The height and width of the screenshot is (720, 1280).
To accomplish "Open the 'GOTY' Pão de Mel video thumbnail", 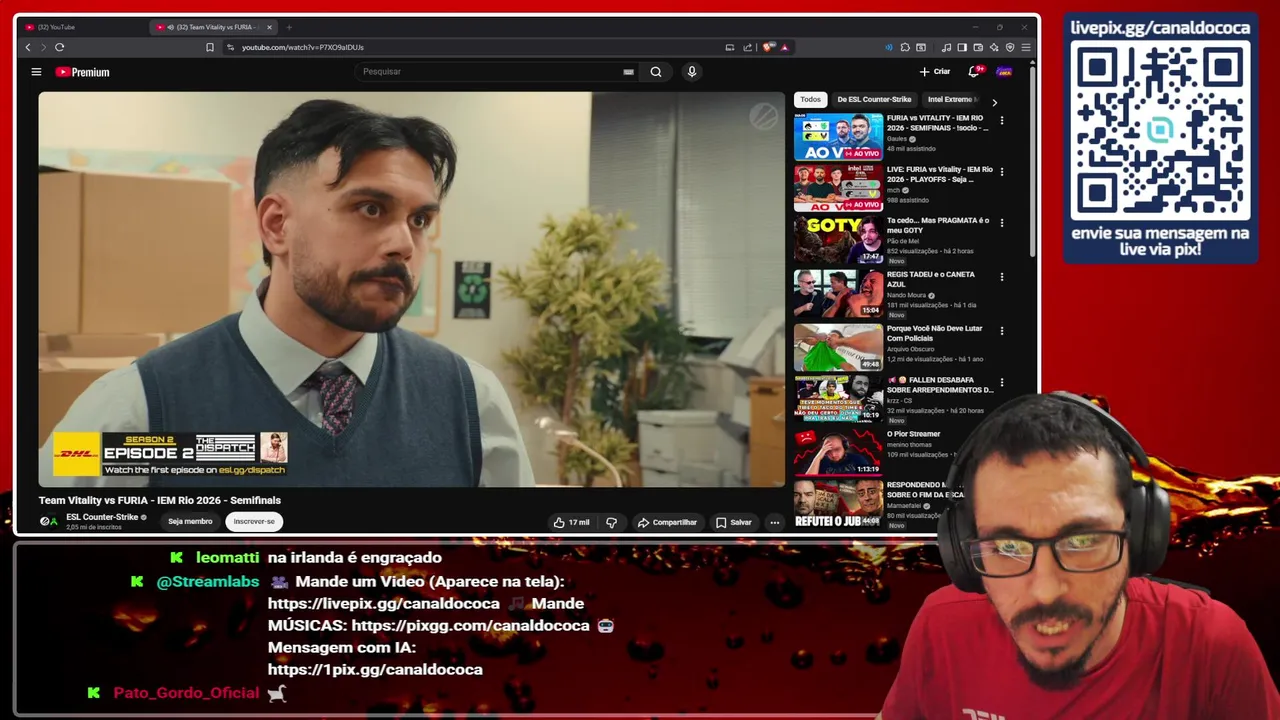I will coord(838,240).
